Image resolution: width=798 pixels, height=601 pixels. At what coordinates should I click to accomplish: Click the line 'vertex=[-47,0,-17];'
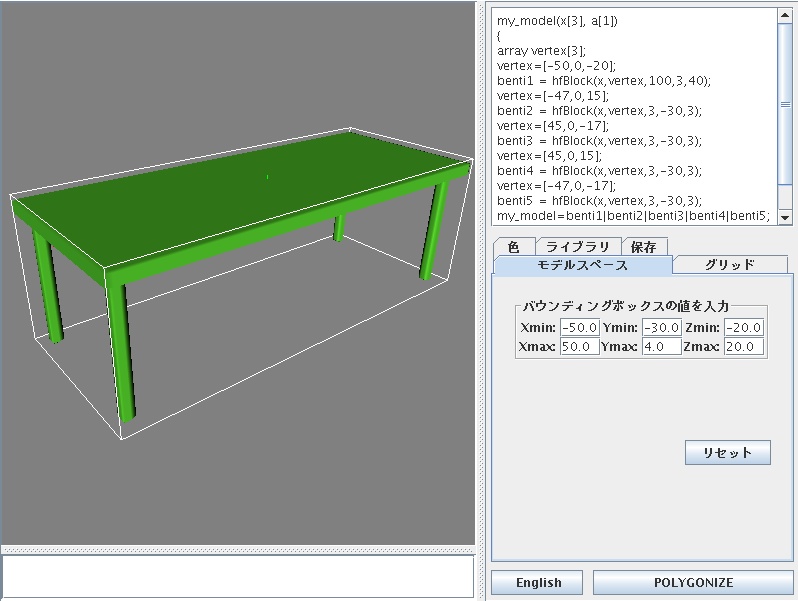pyautogui.click(x=556, y=186)
